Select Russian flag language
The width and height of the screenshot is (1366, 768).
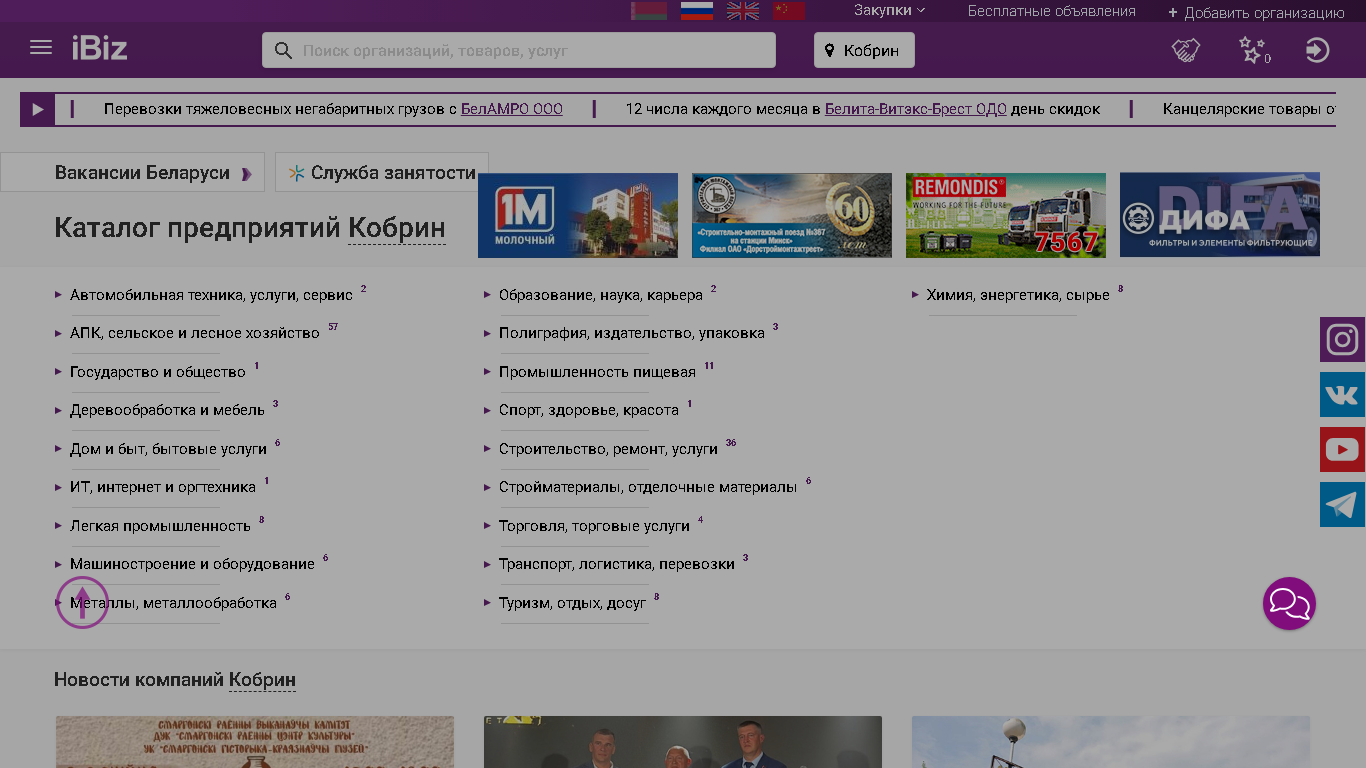tap(697, 11)
